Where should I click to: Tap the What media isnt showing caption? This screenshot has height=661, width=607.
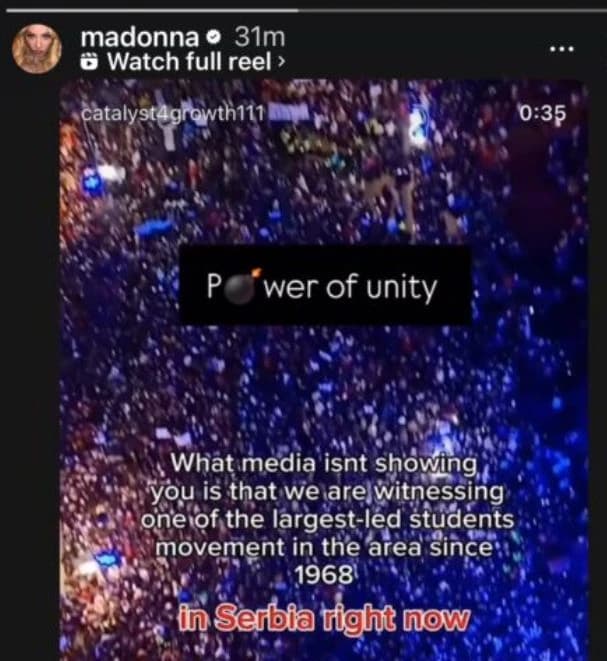(x=327, y=519)
